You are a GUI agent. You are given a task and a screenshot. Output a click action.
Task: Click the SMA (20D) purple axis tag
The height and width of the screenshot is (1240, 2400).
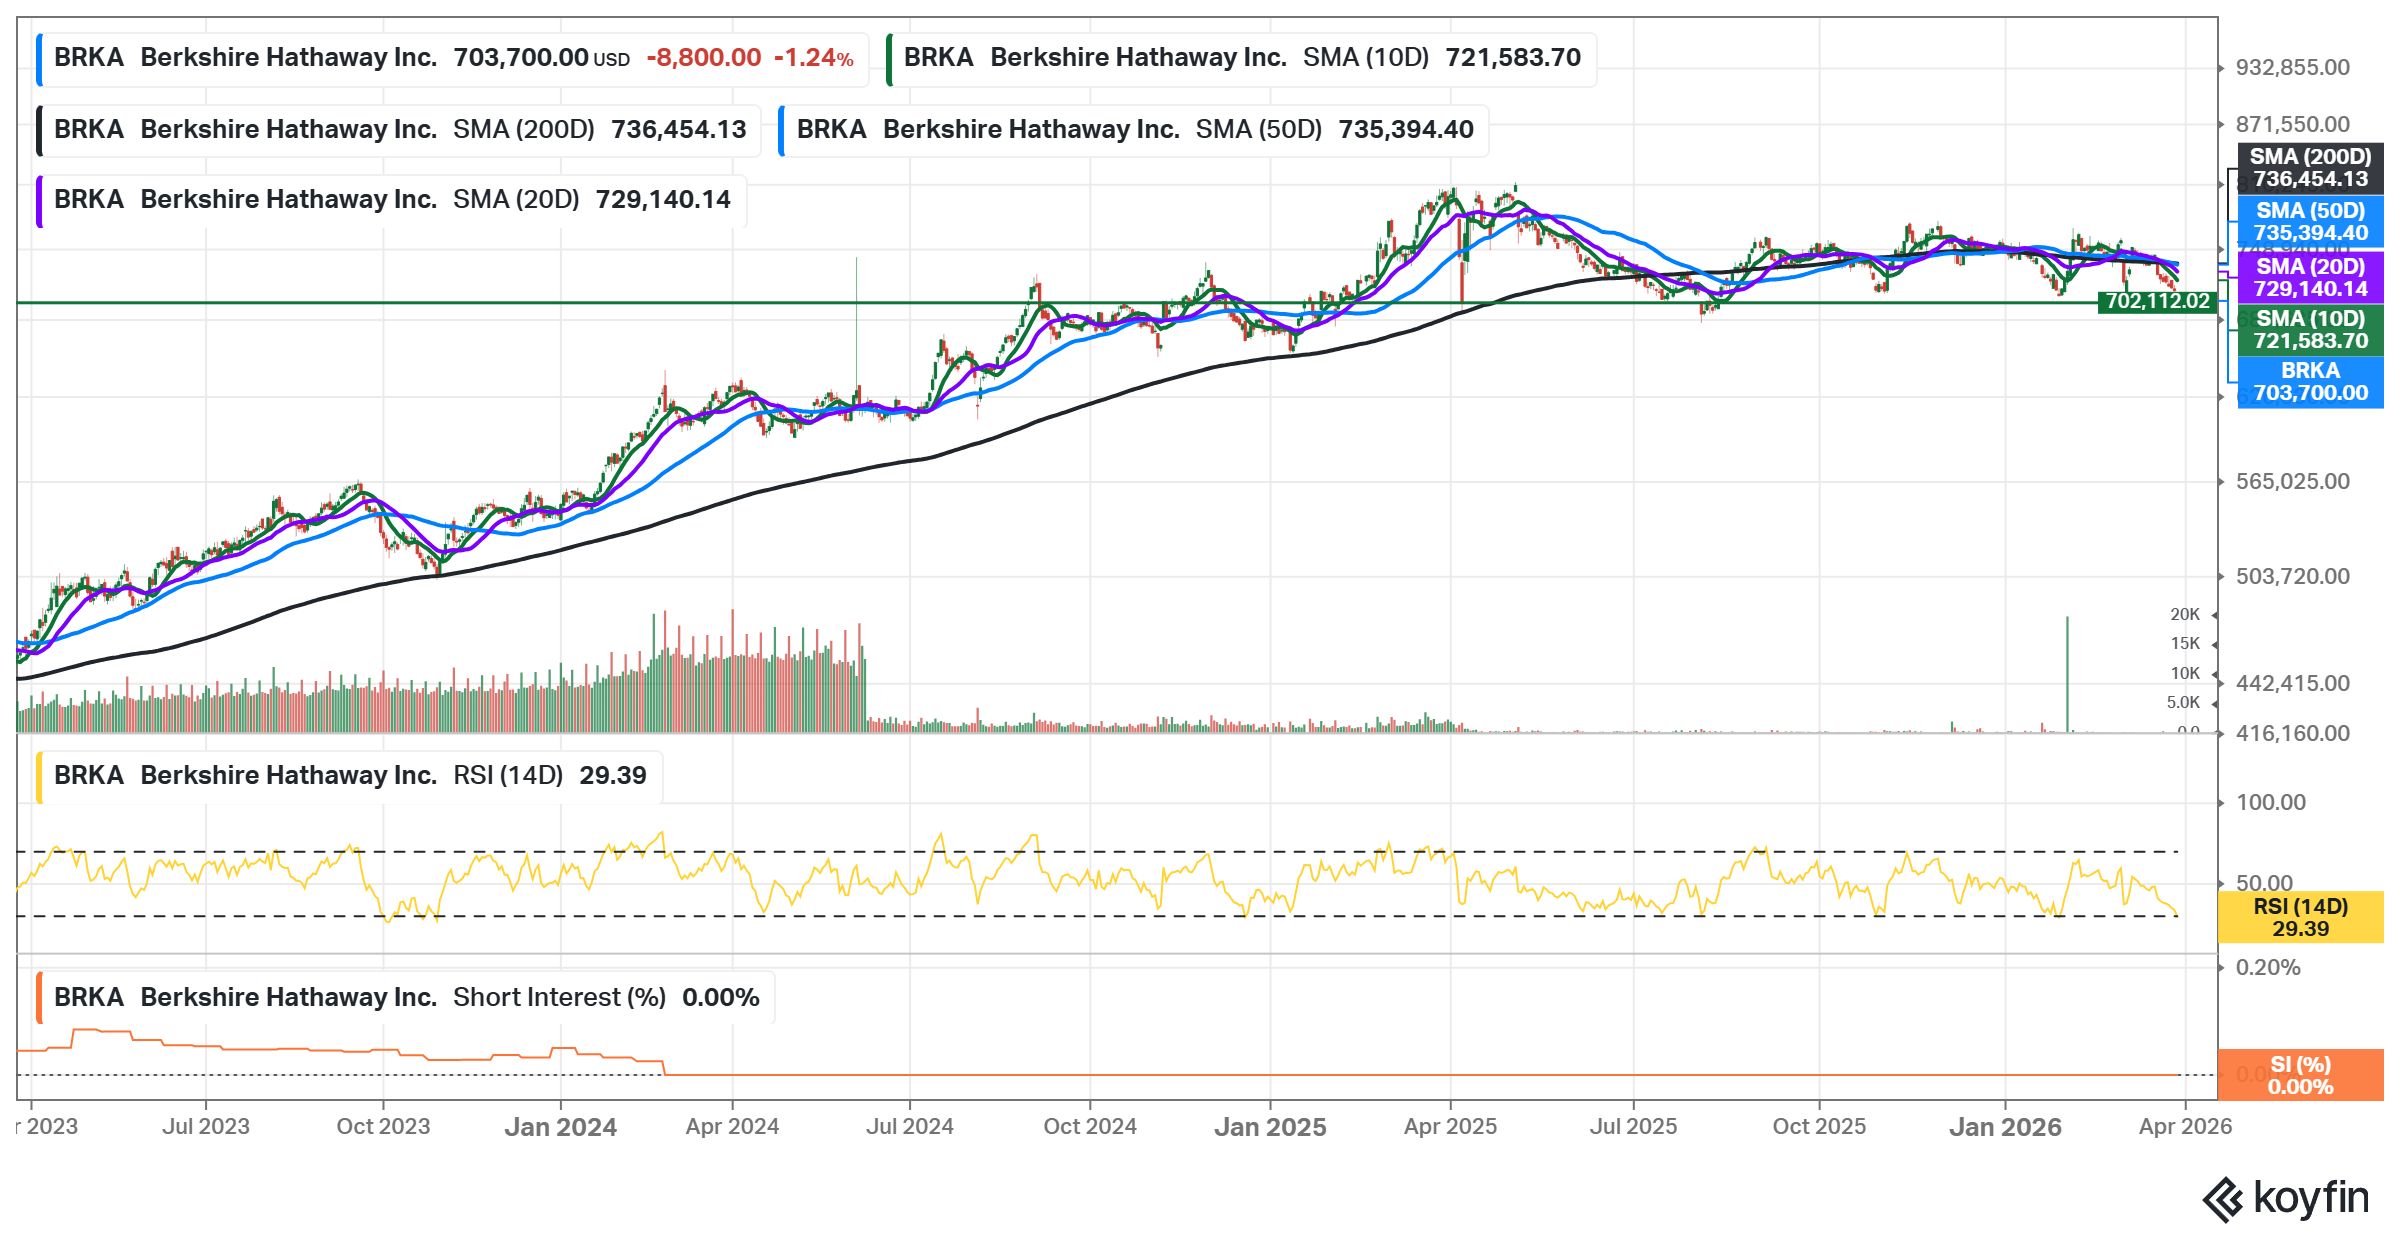pos(2310,278)
